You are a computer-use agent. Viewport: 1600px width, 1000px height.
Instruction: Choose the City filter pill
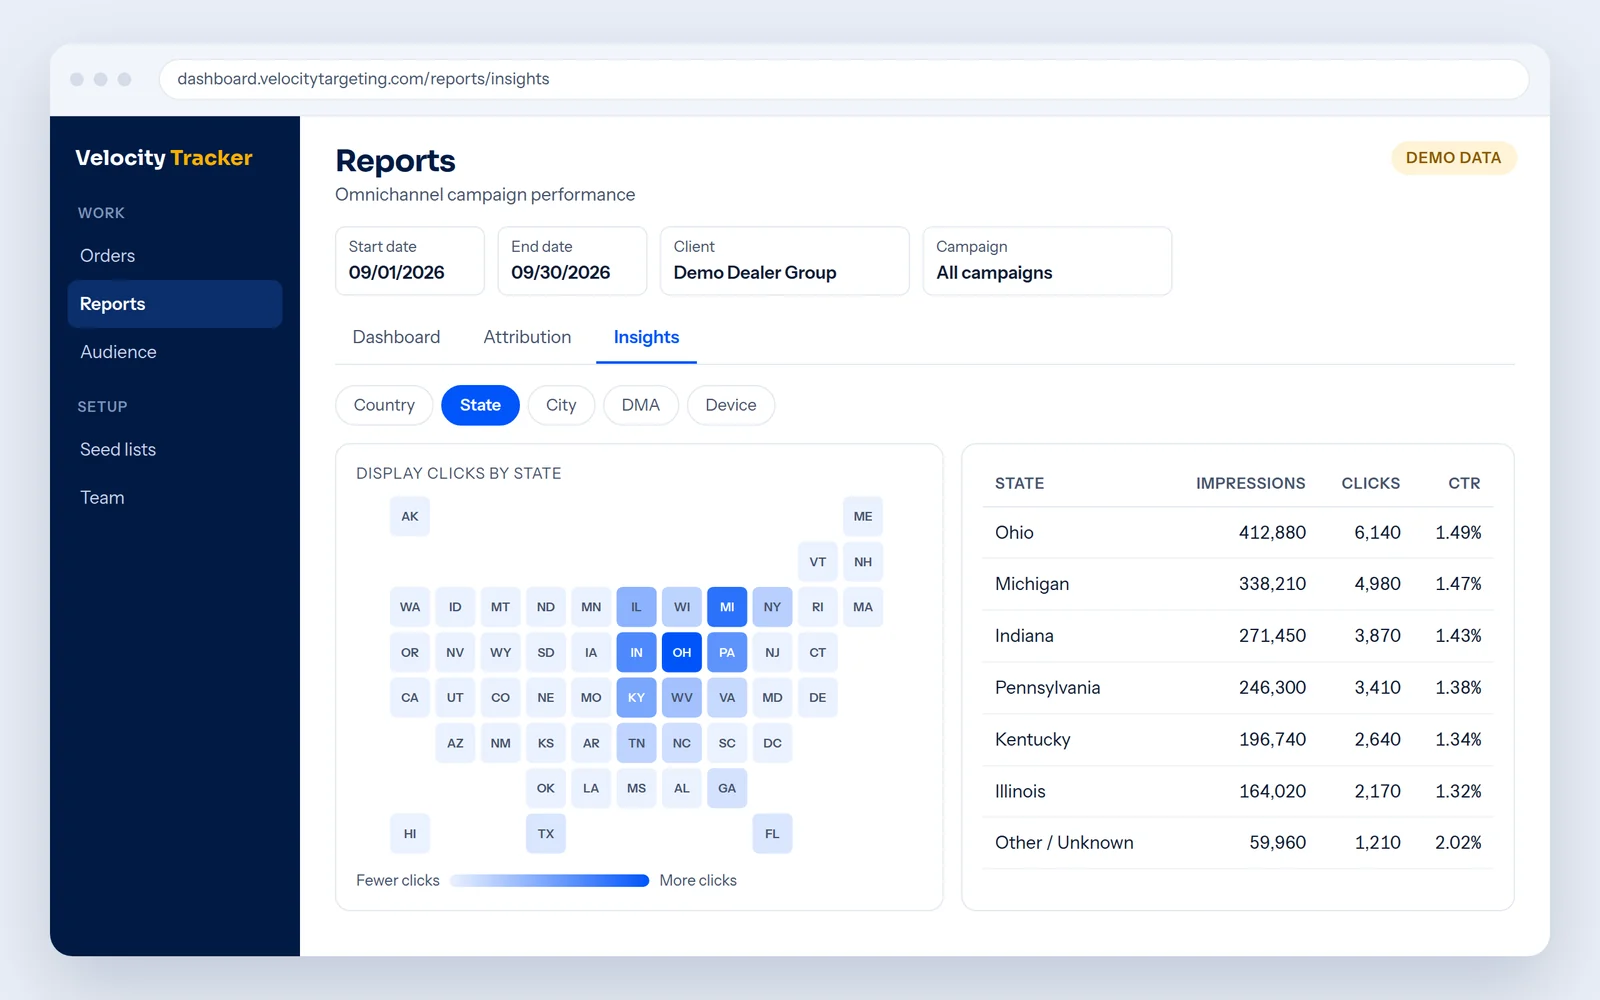pos(561,405)
